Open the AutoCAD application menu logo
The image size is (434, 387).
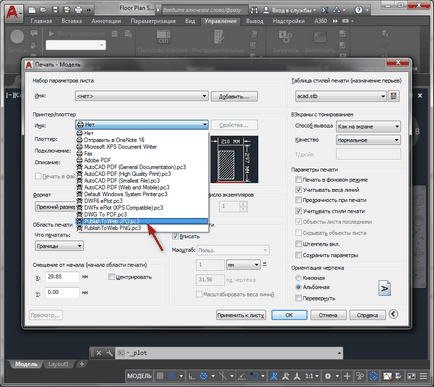tap(12, 11)
